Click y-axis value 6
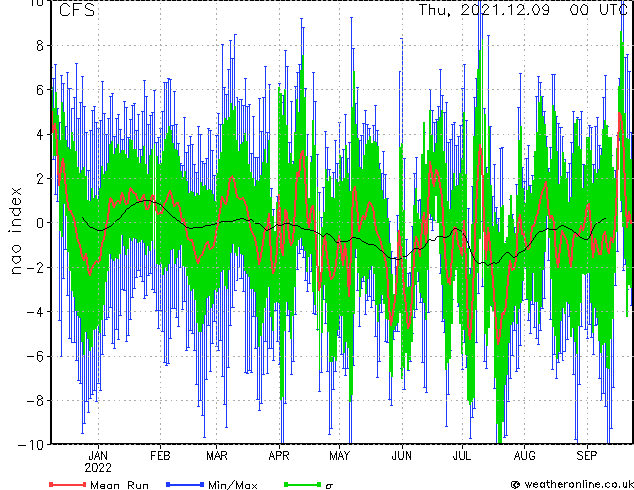634x490 pixels. (x=40, y=90)
